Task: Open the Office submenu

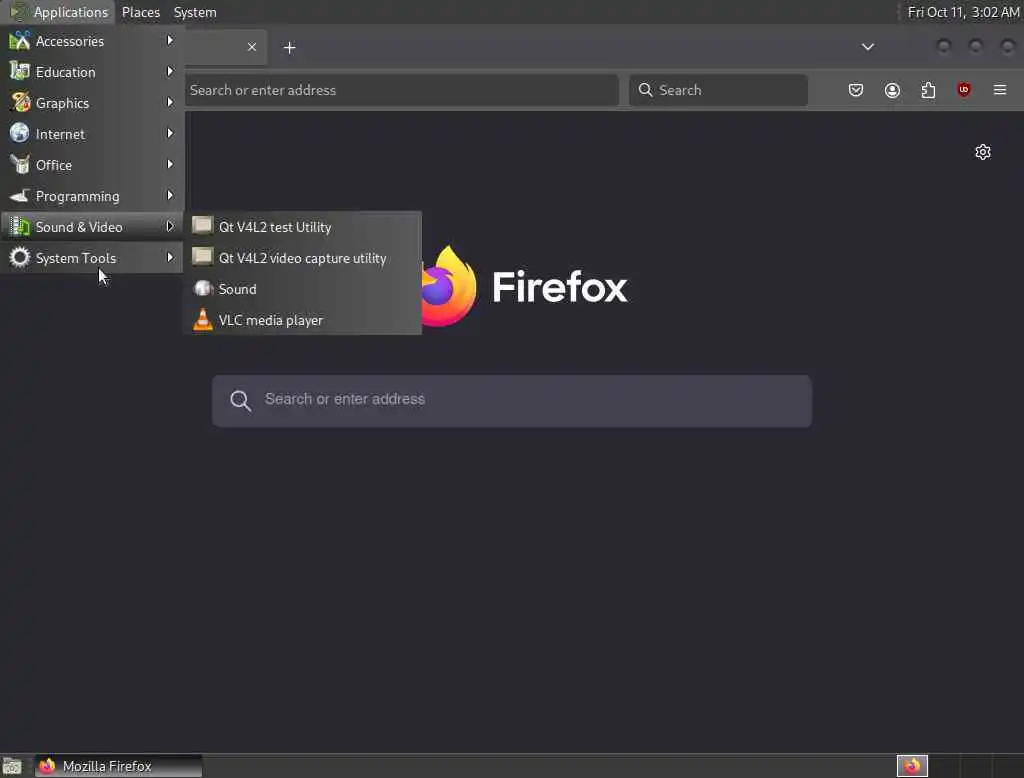Action: coord(92,165)
